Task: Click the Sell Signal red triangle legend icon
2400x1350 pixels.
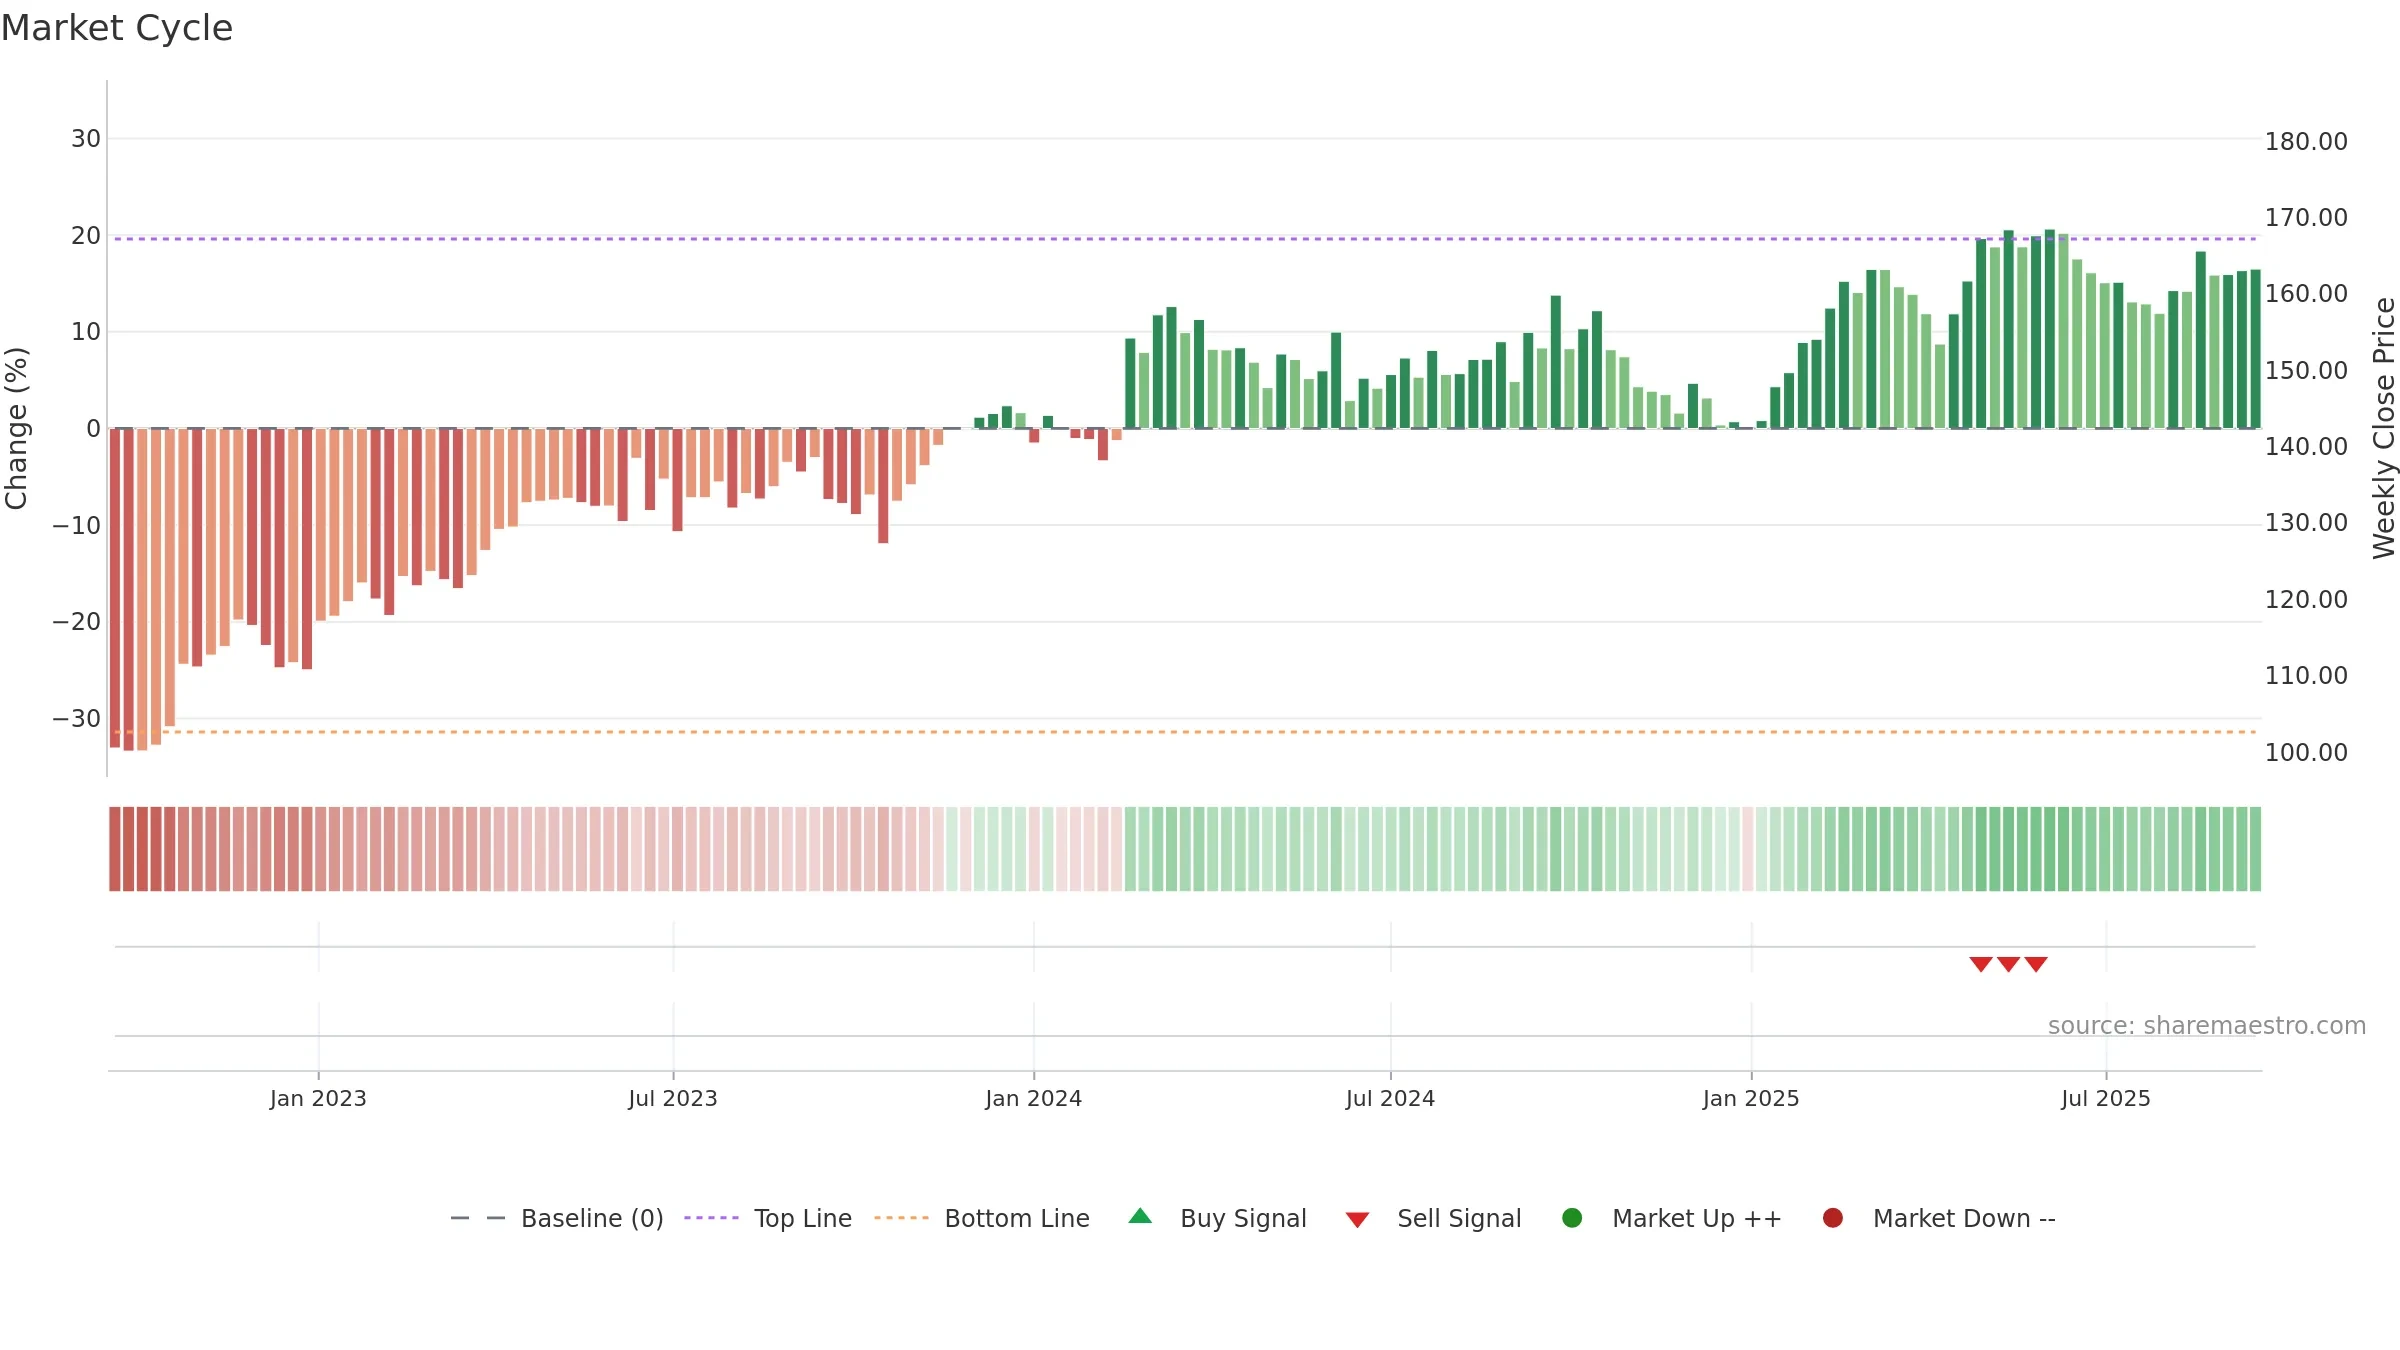Action: coord(1357,1220)
